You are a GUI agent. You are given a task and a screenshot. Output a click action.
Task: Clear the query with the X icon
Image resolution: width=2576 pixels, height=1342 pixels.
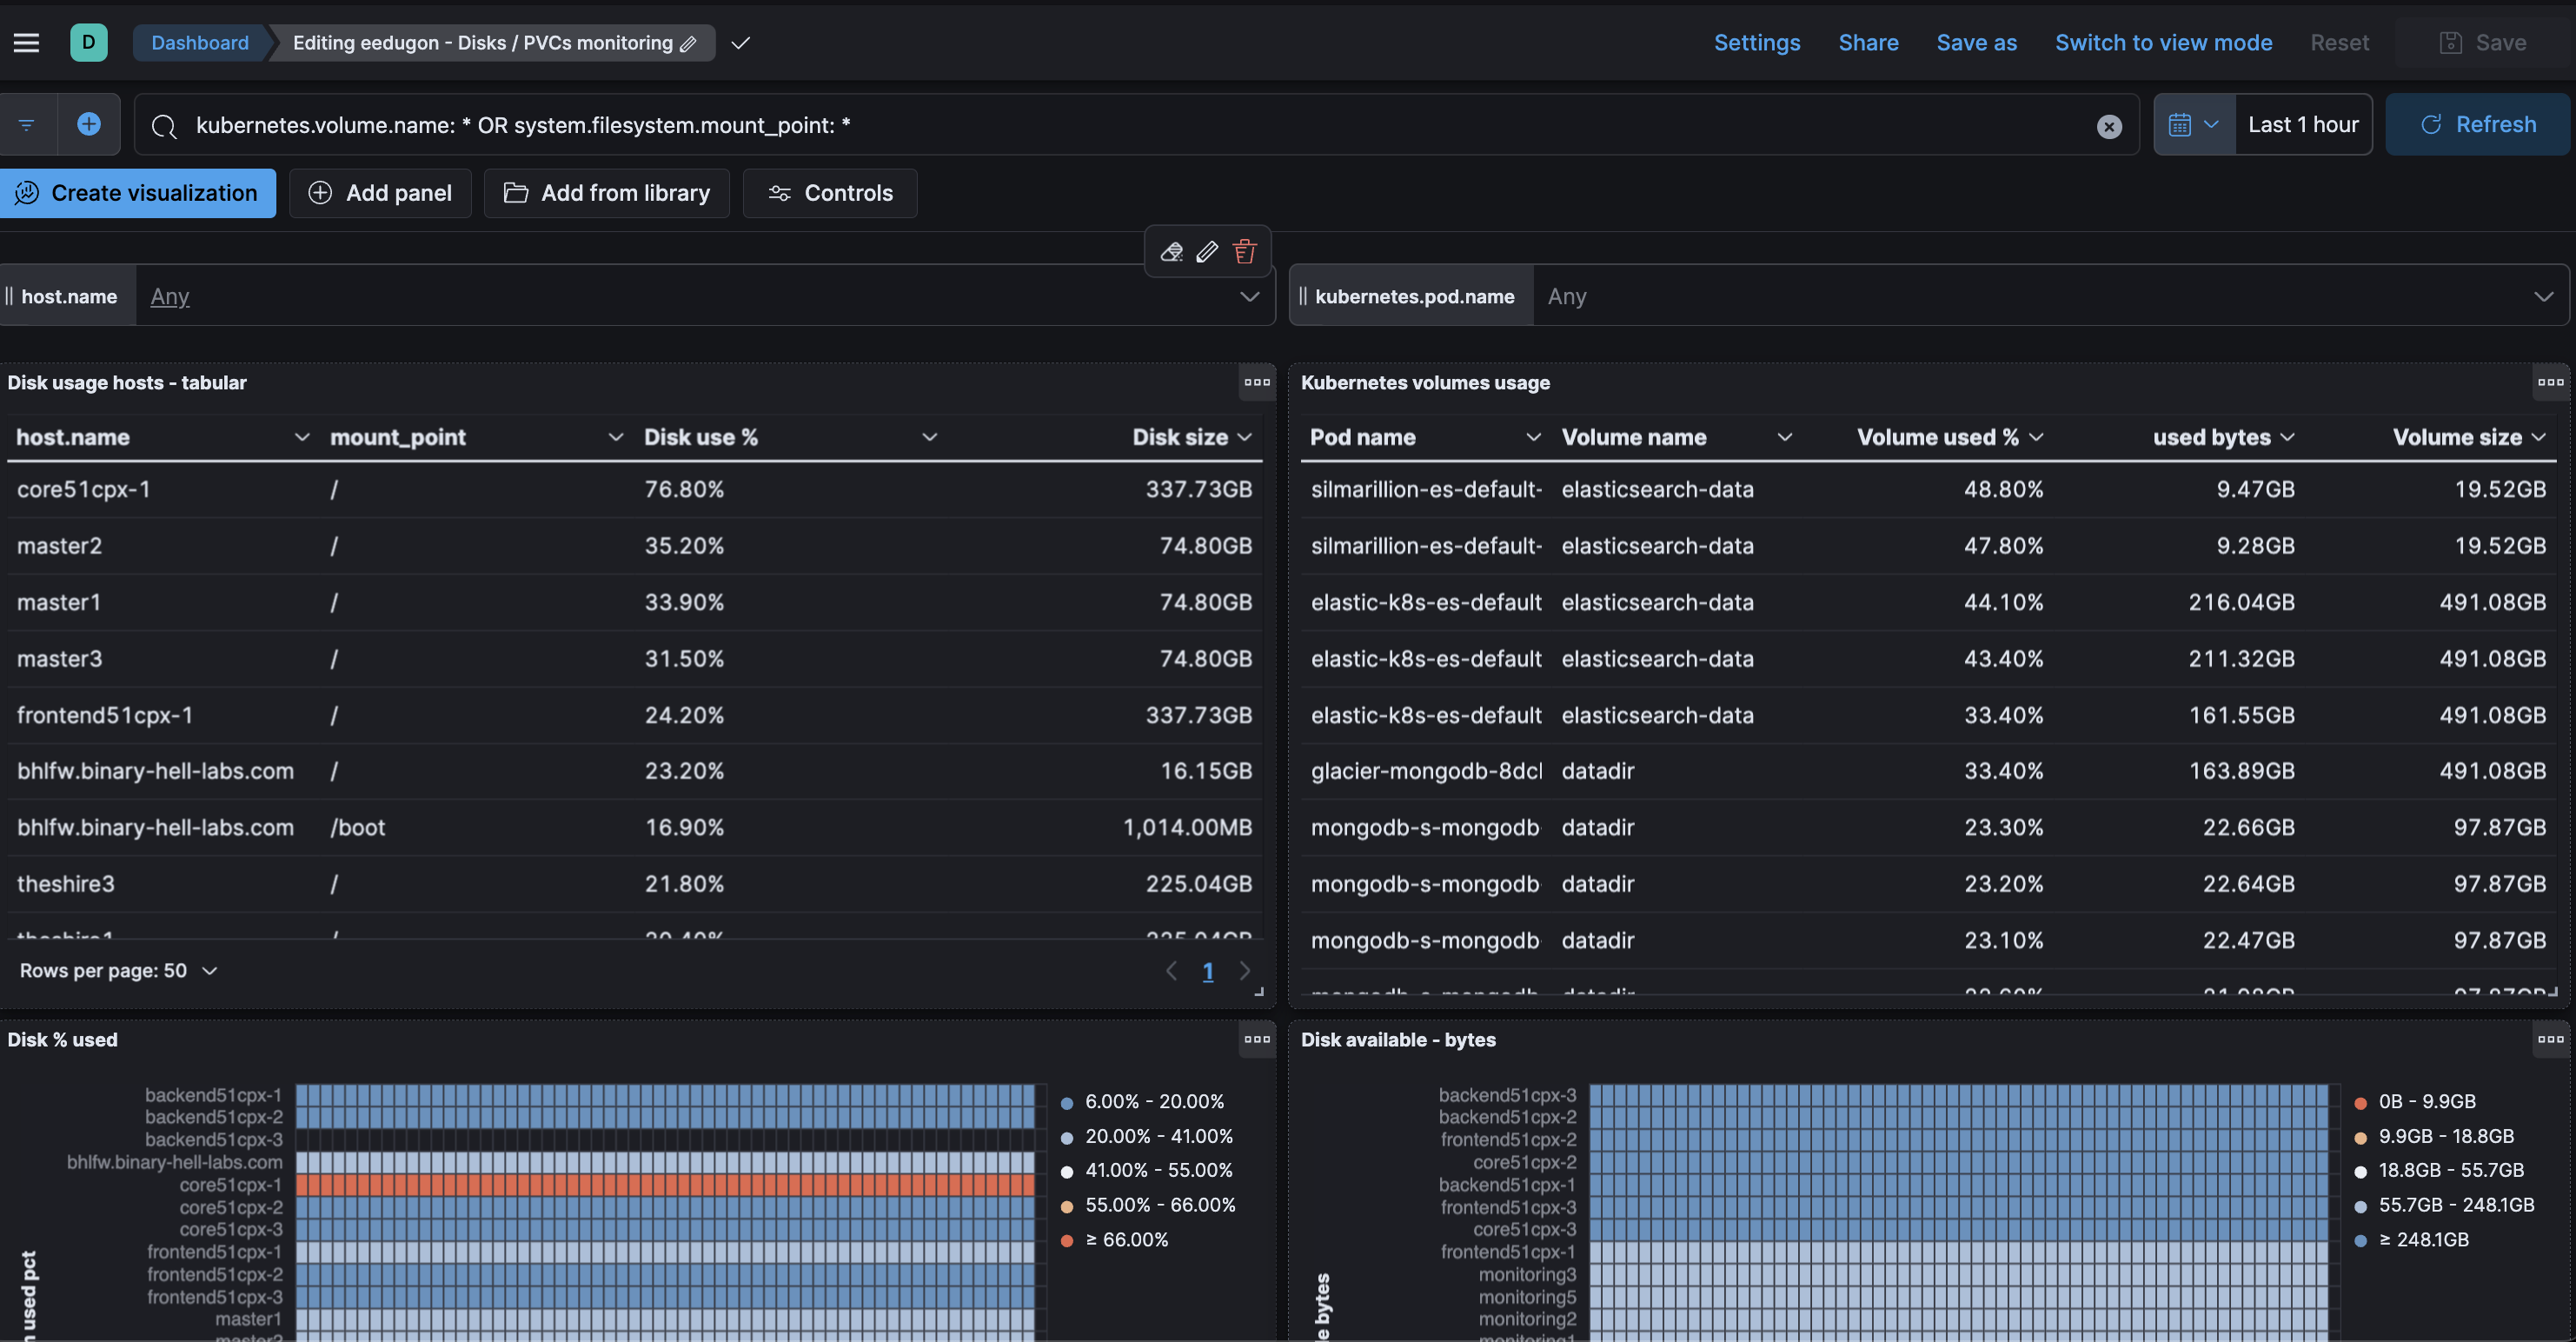point(2109,126)
